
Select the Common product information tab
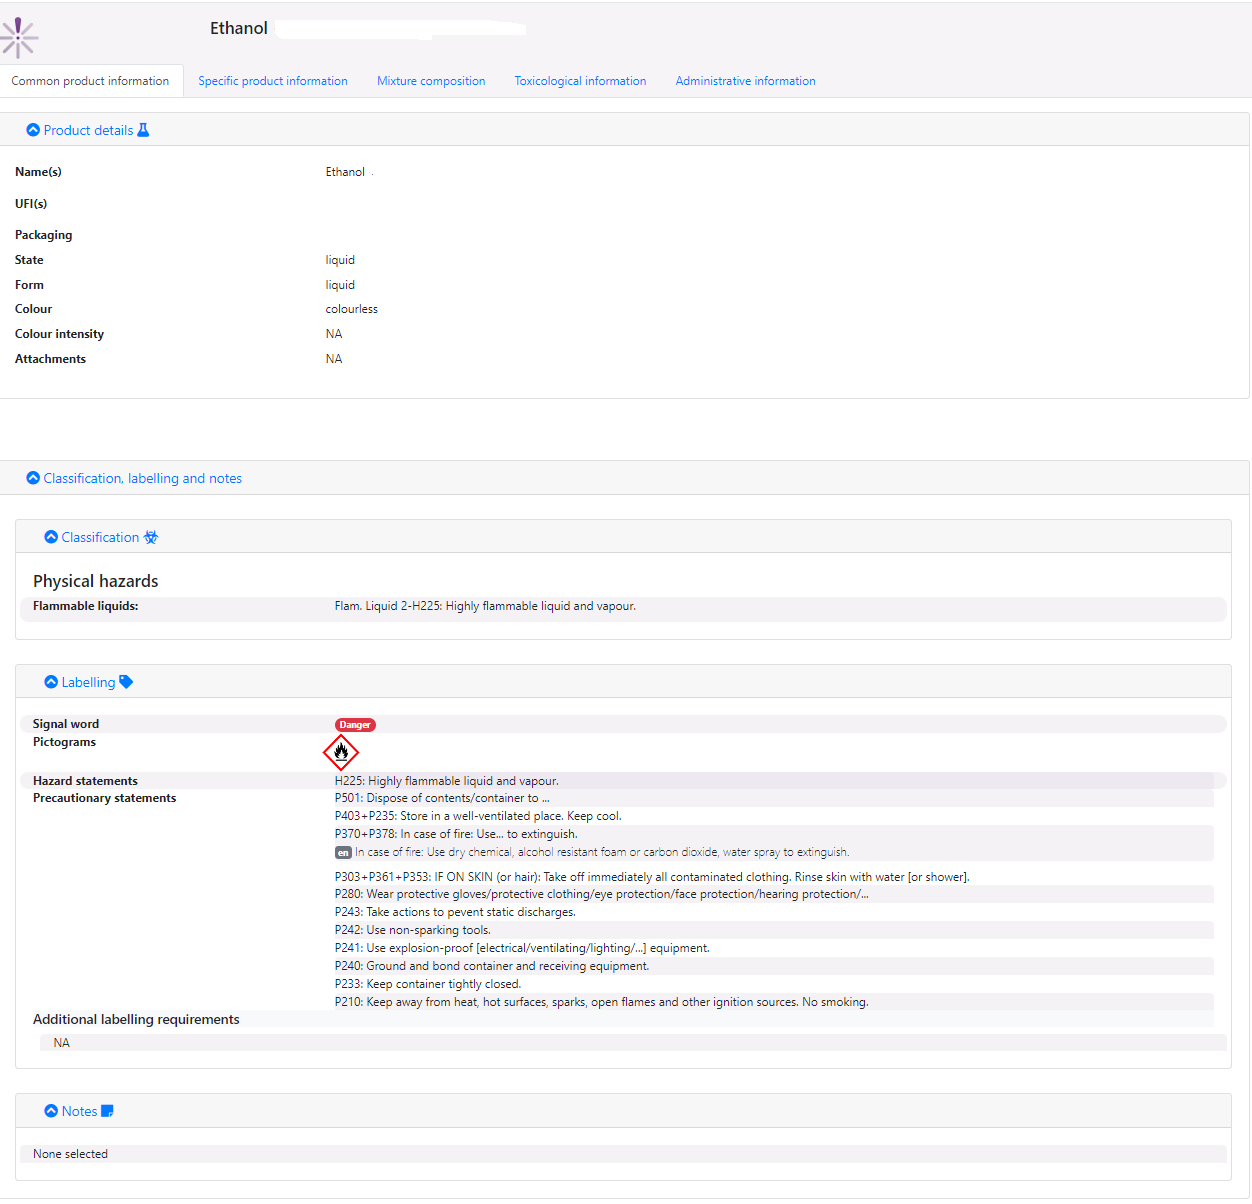point(90,81)
